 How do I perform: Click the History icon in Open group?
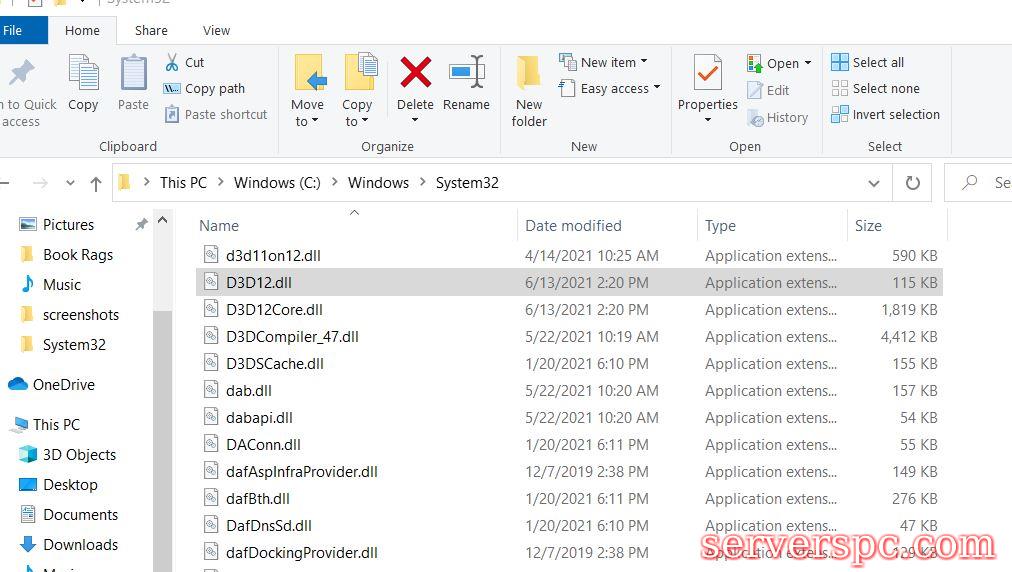click(x=757, y=117)
